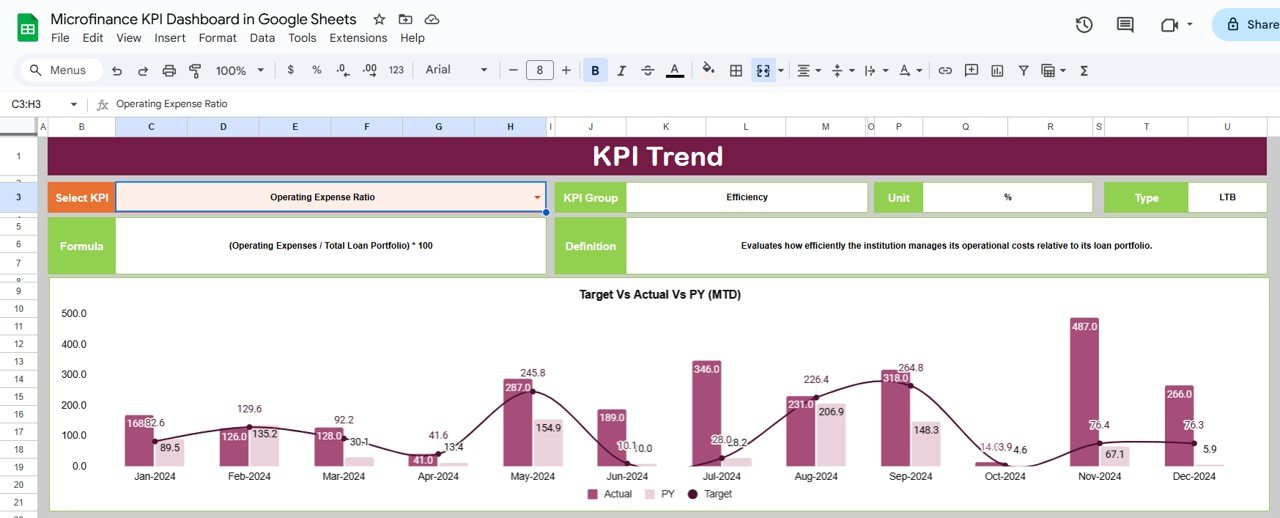
Task: Insert a comment
Action: [971, 70]
